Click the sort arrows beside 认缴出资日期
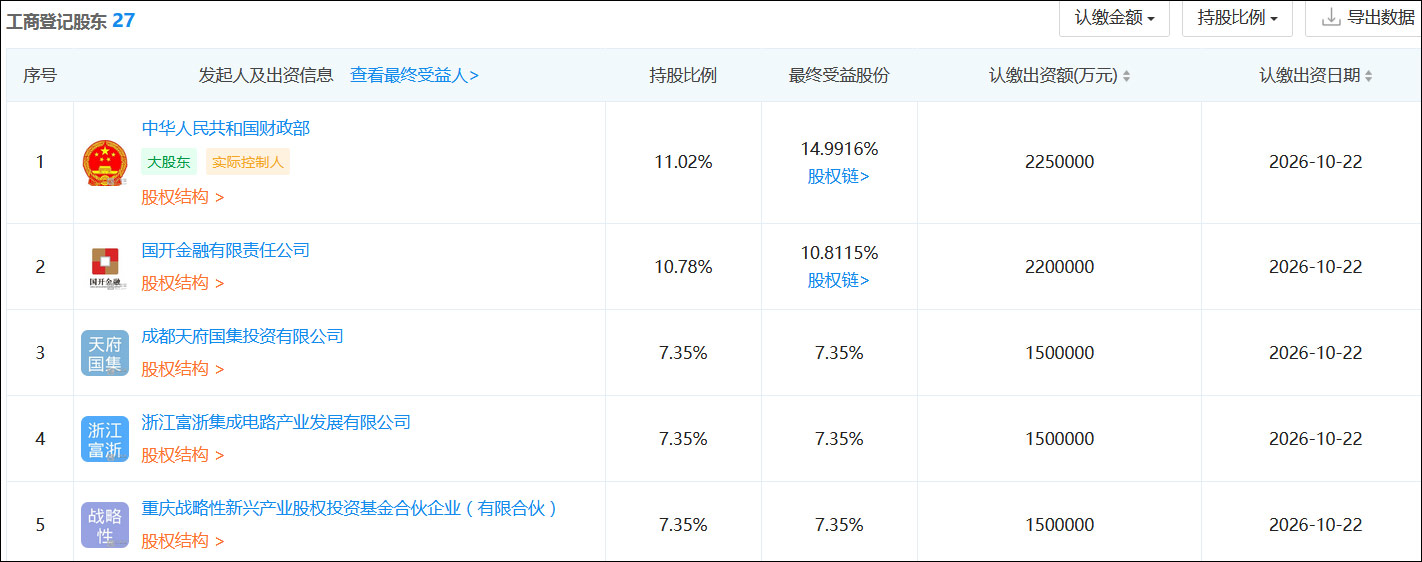This screenshot has height=562, width=1422. pyautogui.click(x=1368, y=76)
